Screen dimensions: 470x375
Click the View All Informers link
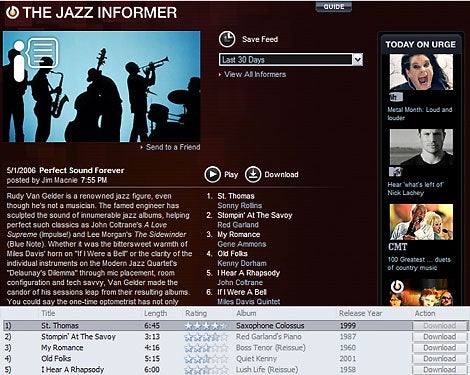(x=255, y=74)
